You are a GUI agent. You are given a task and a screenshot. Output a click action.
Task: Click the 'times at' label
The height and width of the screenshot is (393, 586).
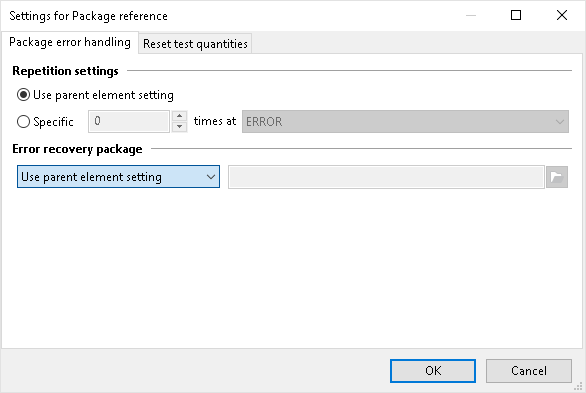[x=215, y=121]
